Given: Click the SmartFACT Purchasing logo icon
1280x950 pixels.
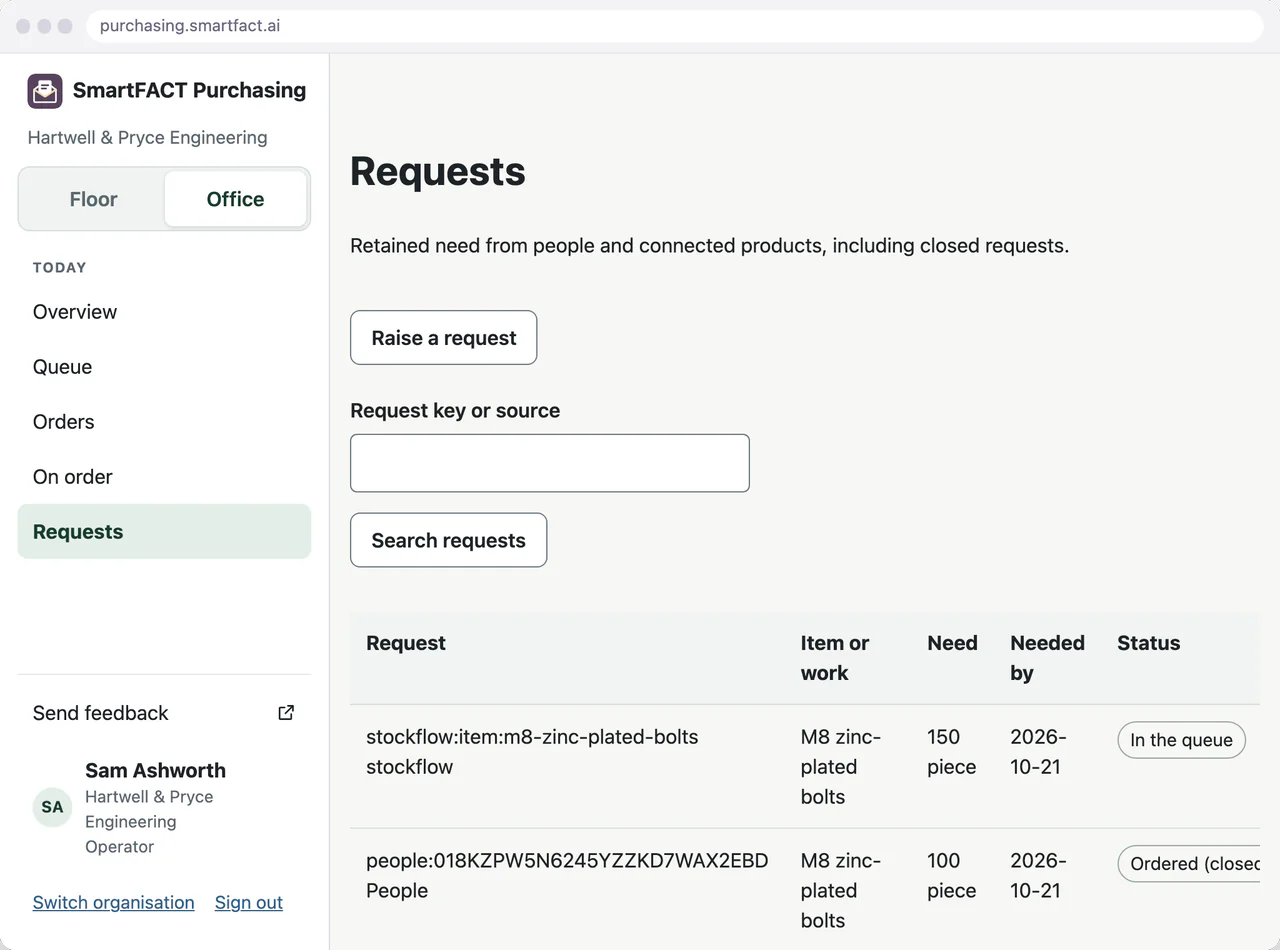Looking at the screenshot, I should (45, 91).
